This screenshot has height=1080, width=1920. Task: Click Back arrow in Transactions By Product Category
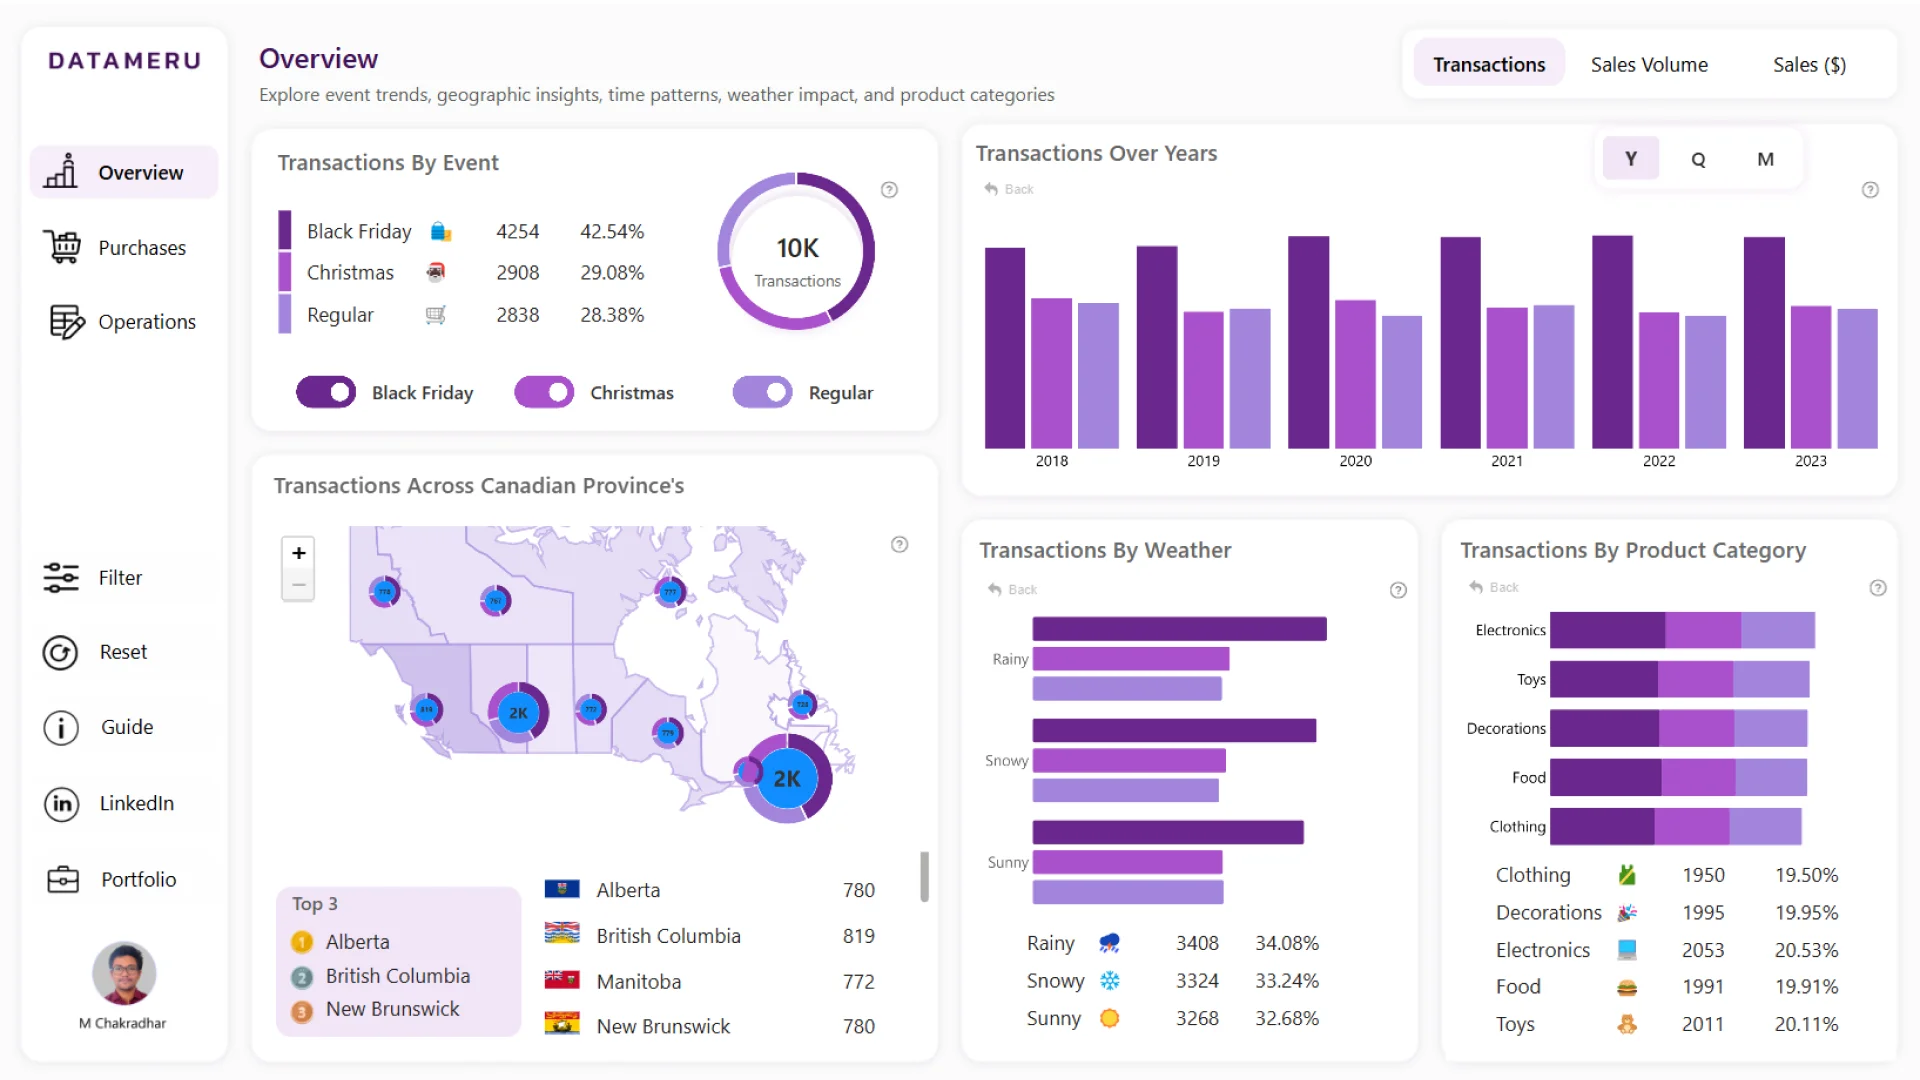click(1476, 587)
